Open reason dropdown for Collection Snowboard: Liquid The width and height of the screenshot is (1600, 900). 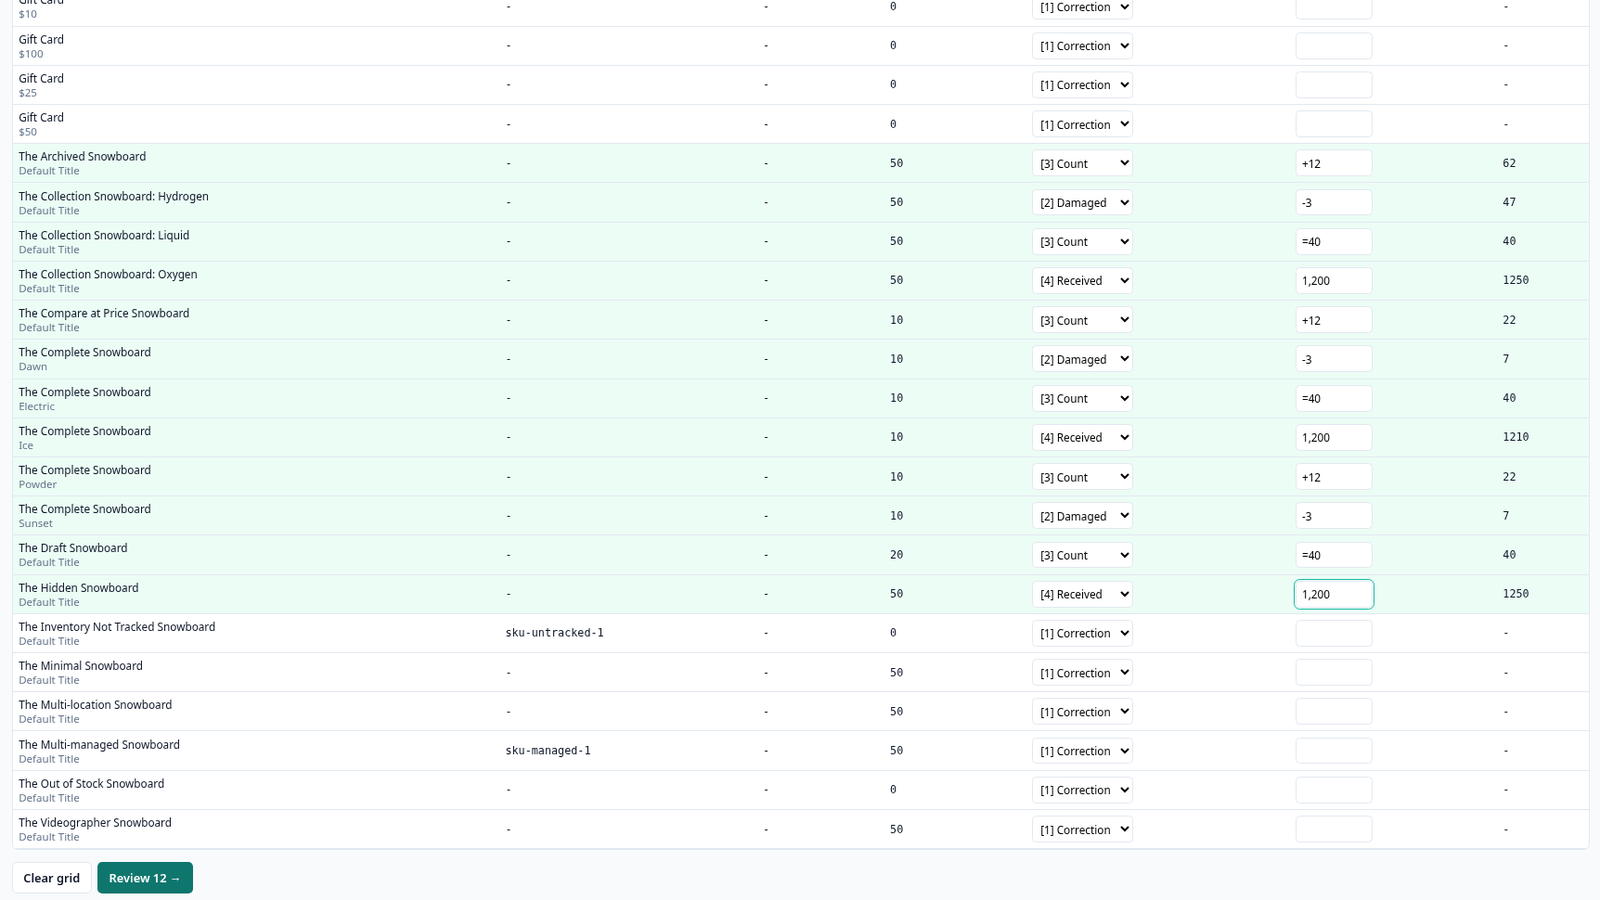(x=1082, y=241)
